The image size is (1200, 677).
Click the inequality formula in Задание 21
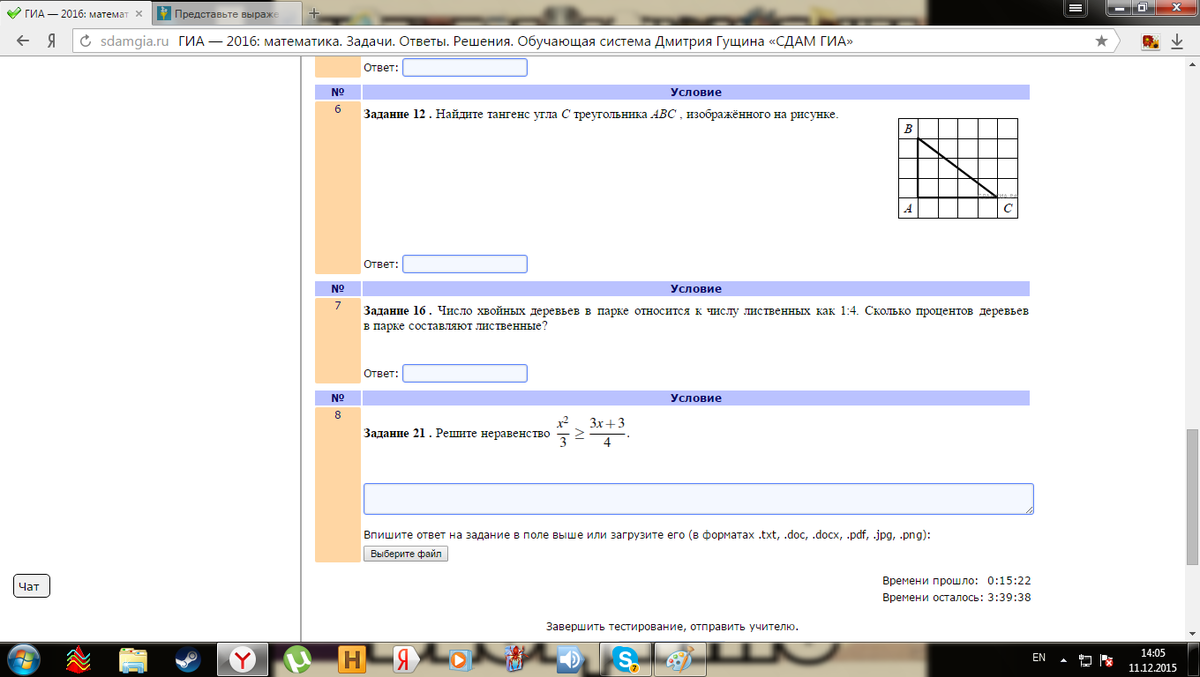coord(591,432)
